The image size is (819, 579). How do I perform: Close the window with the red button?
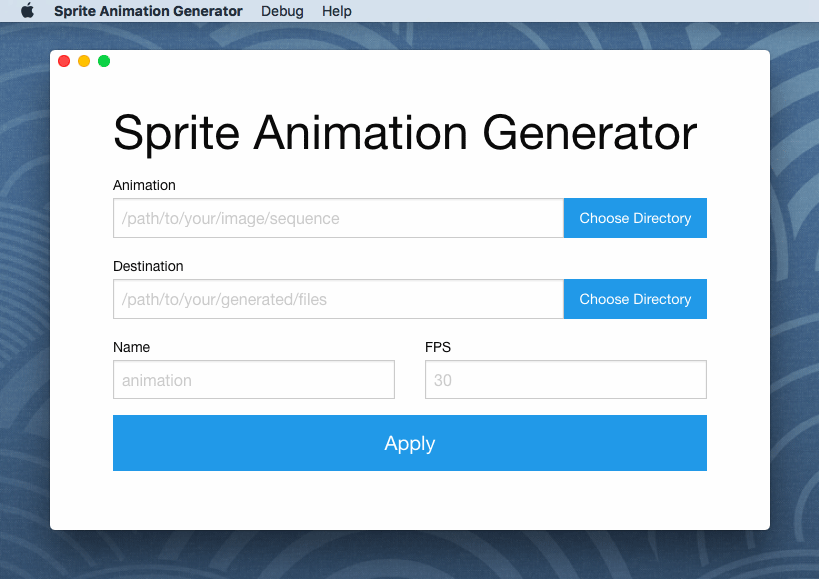(64, 61)
